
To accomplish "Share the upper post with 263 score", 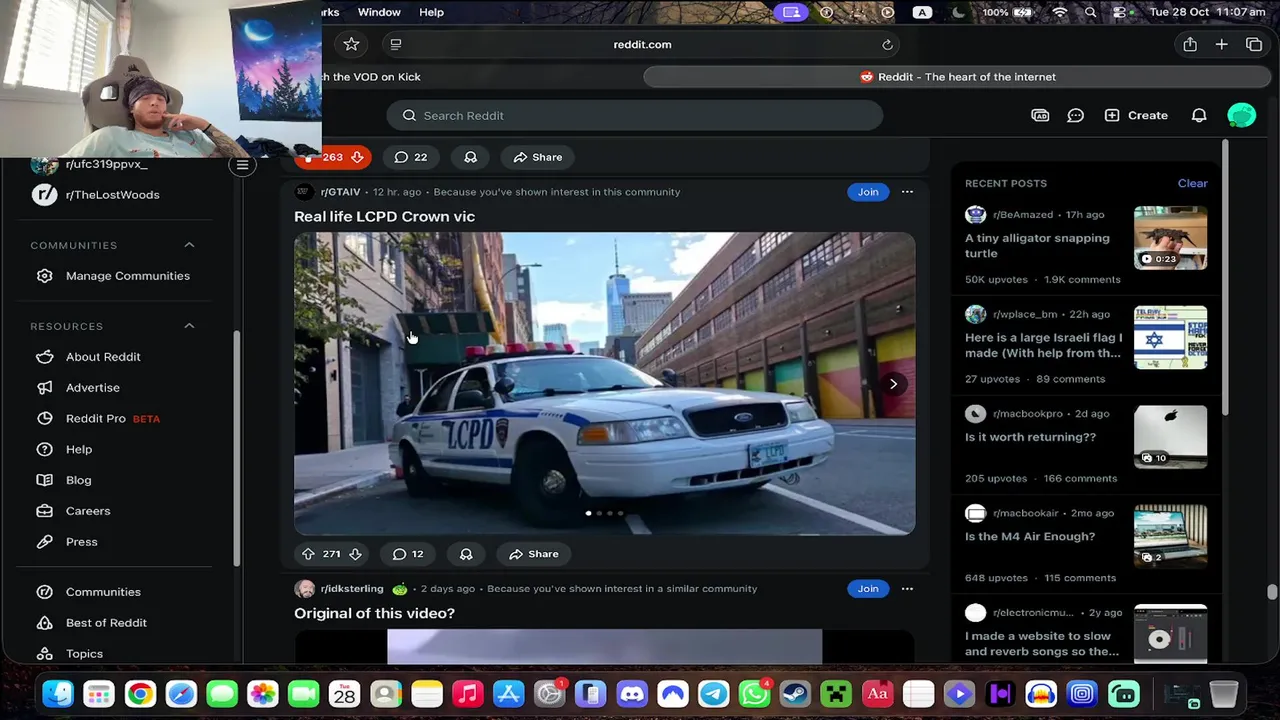I will point(538,157).
